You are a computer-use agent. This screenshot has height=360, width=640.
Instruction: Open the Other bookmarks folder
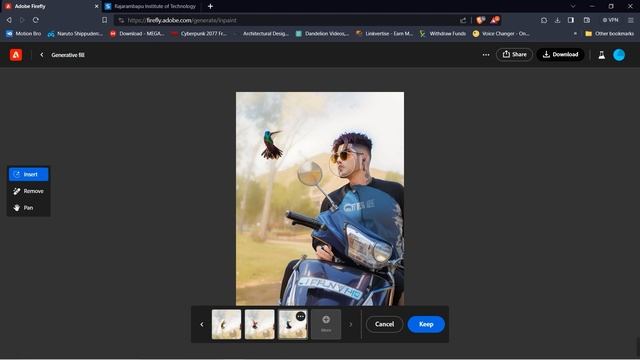pyautogui.click(x=609, y=33)
